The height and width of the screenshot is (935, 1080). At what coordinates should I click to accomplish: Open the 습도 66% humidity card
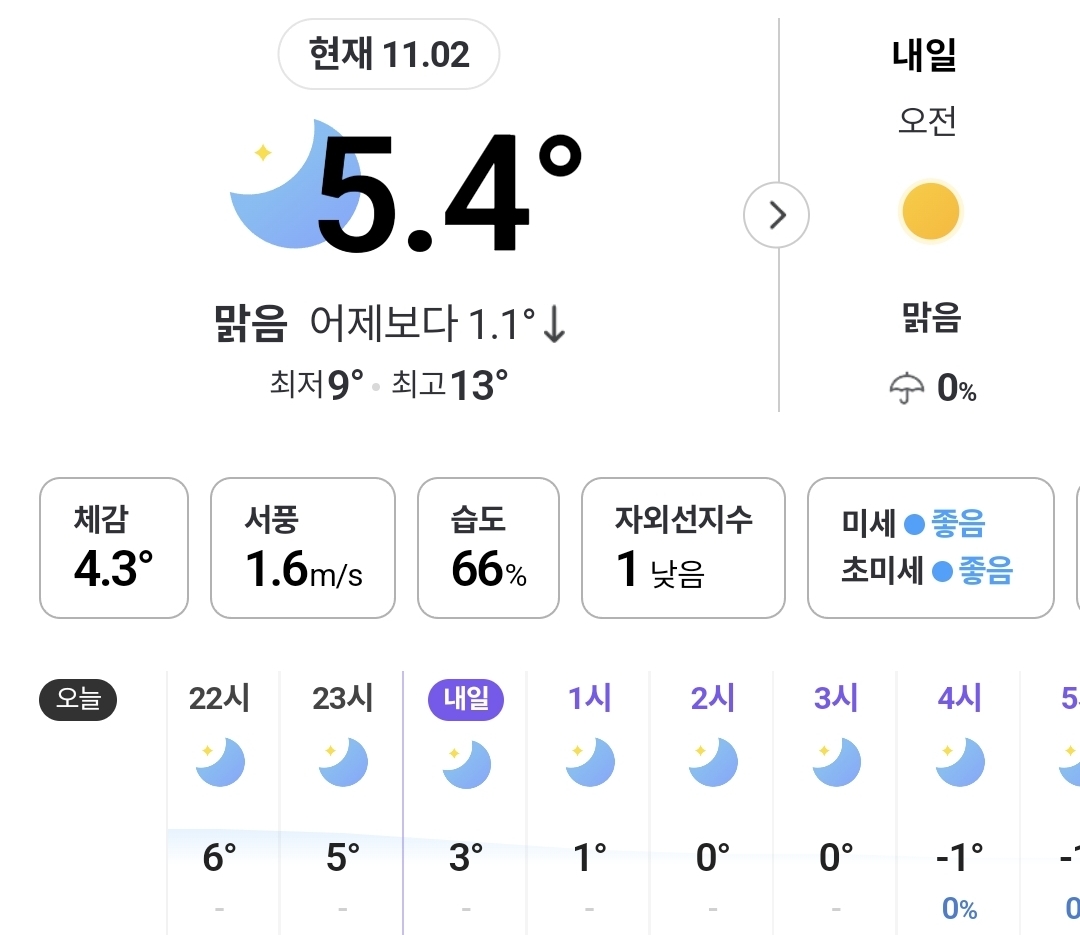488,548
